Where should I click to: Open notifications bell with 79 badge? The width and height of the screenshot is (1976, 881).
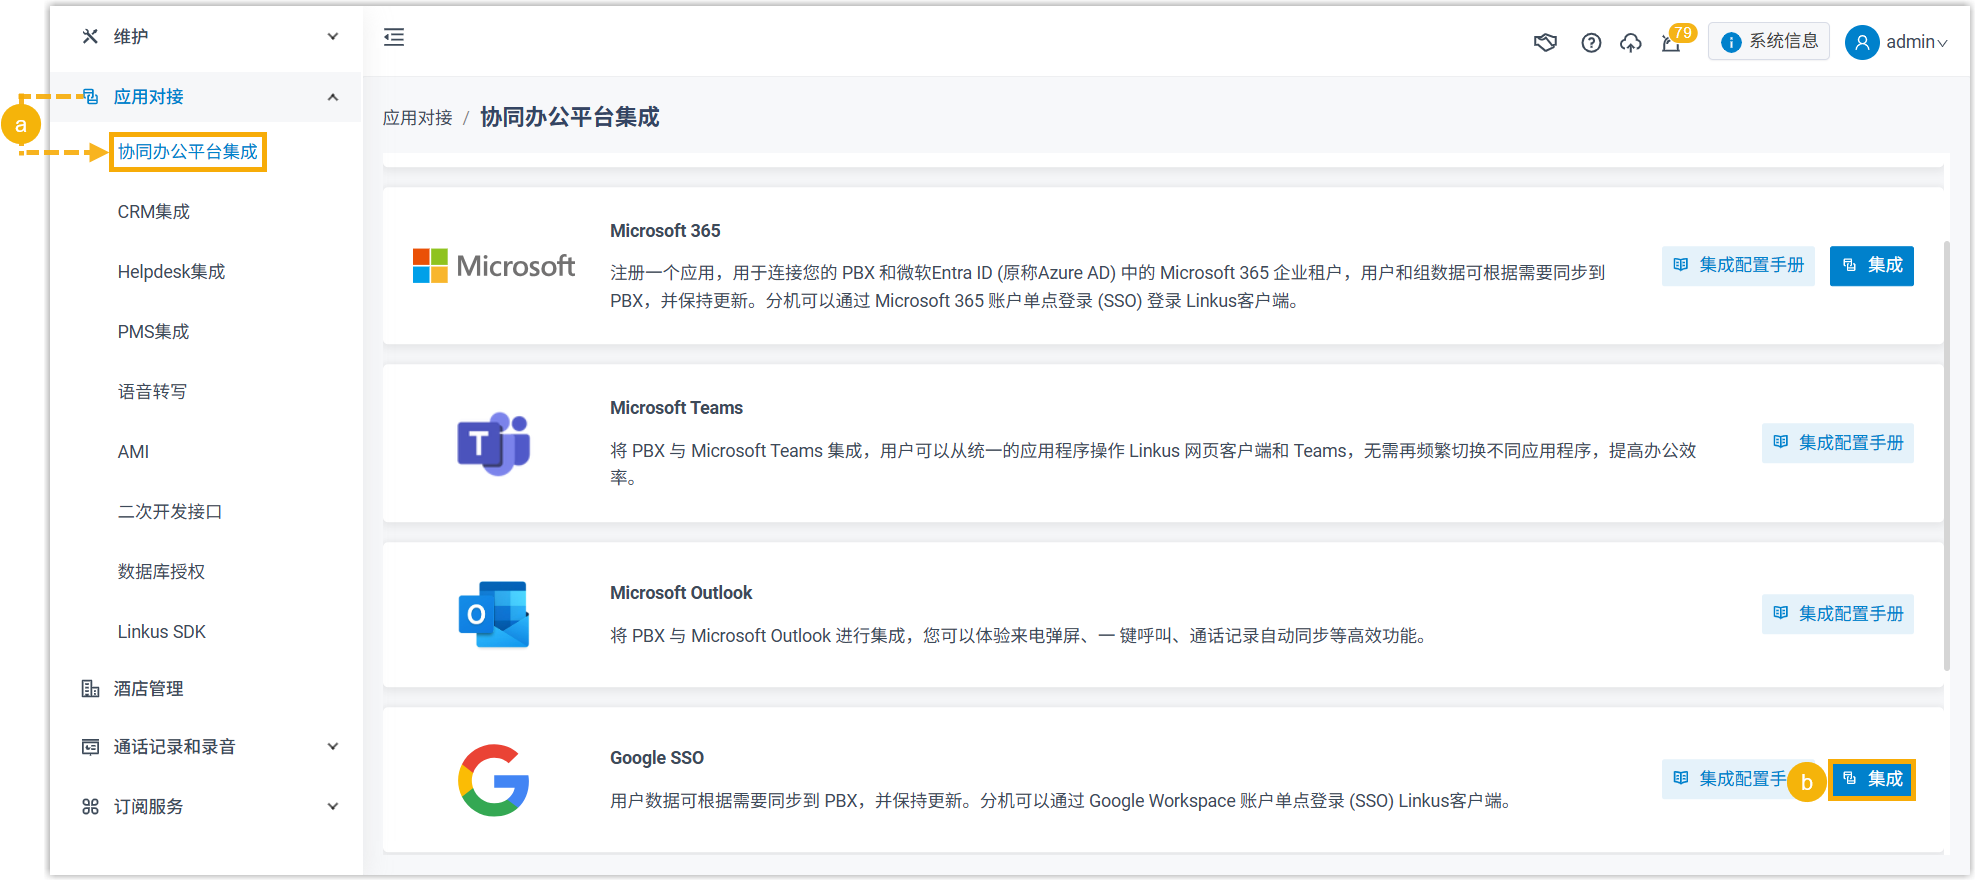point(1671,42)
